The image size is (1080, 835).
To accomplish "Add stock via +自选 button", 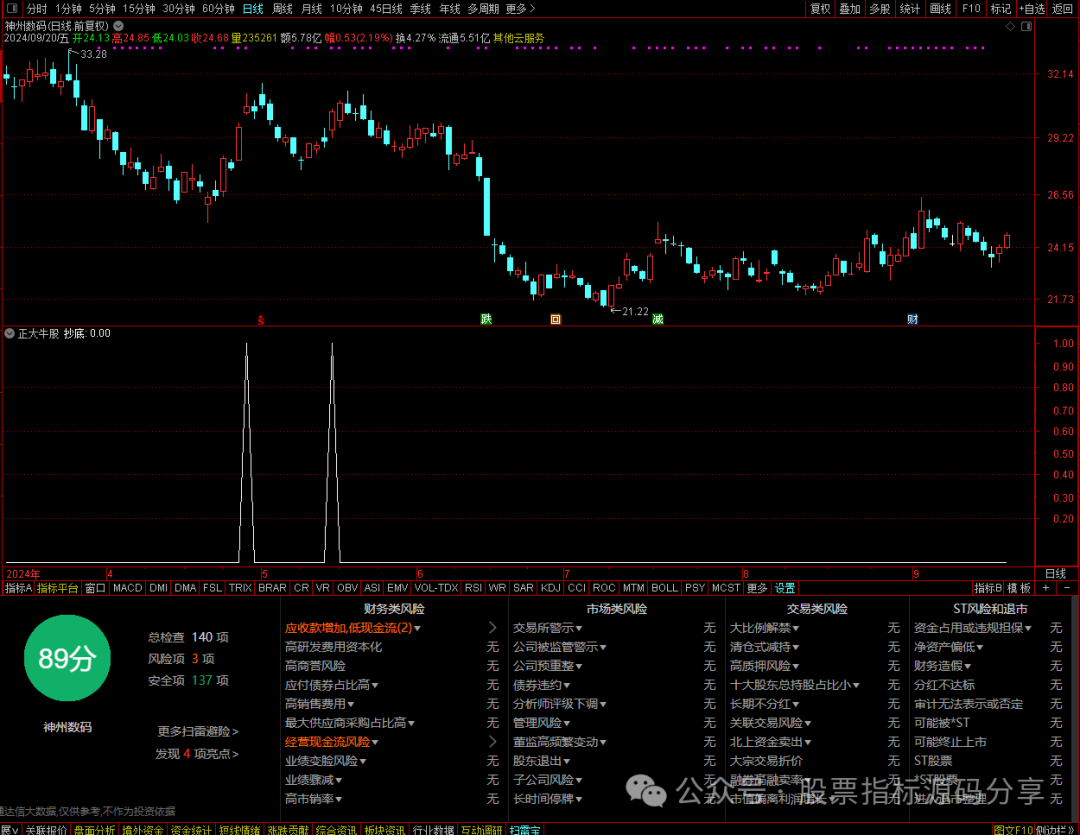I will pyautogui.click(x=1032, y=8).
